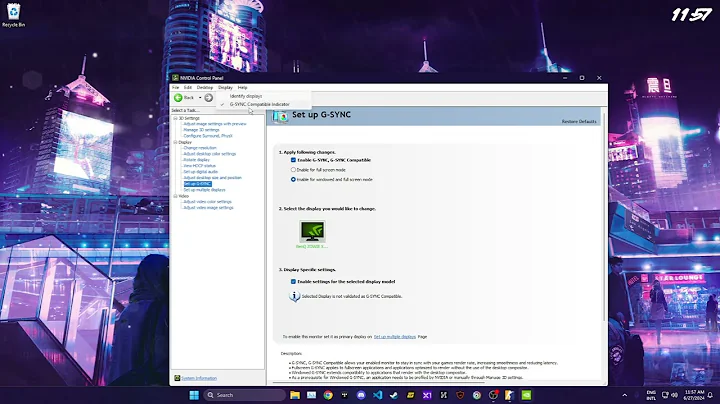This screenshot has width=720, height=404.
Task: Open File Explorer from taskbar
Action: click(295, 395)
